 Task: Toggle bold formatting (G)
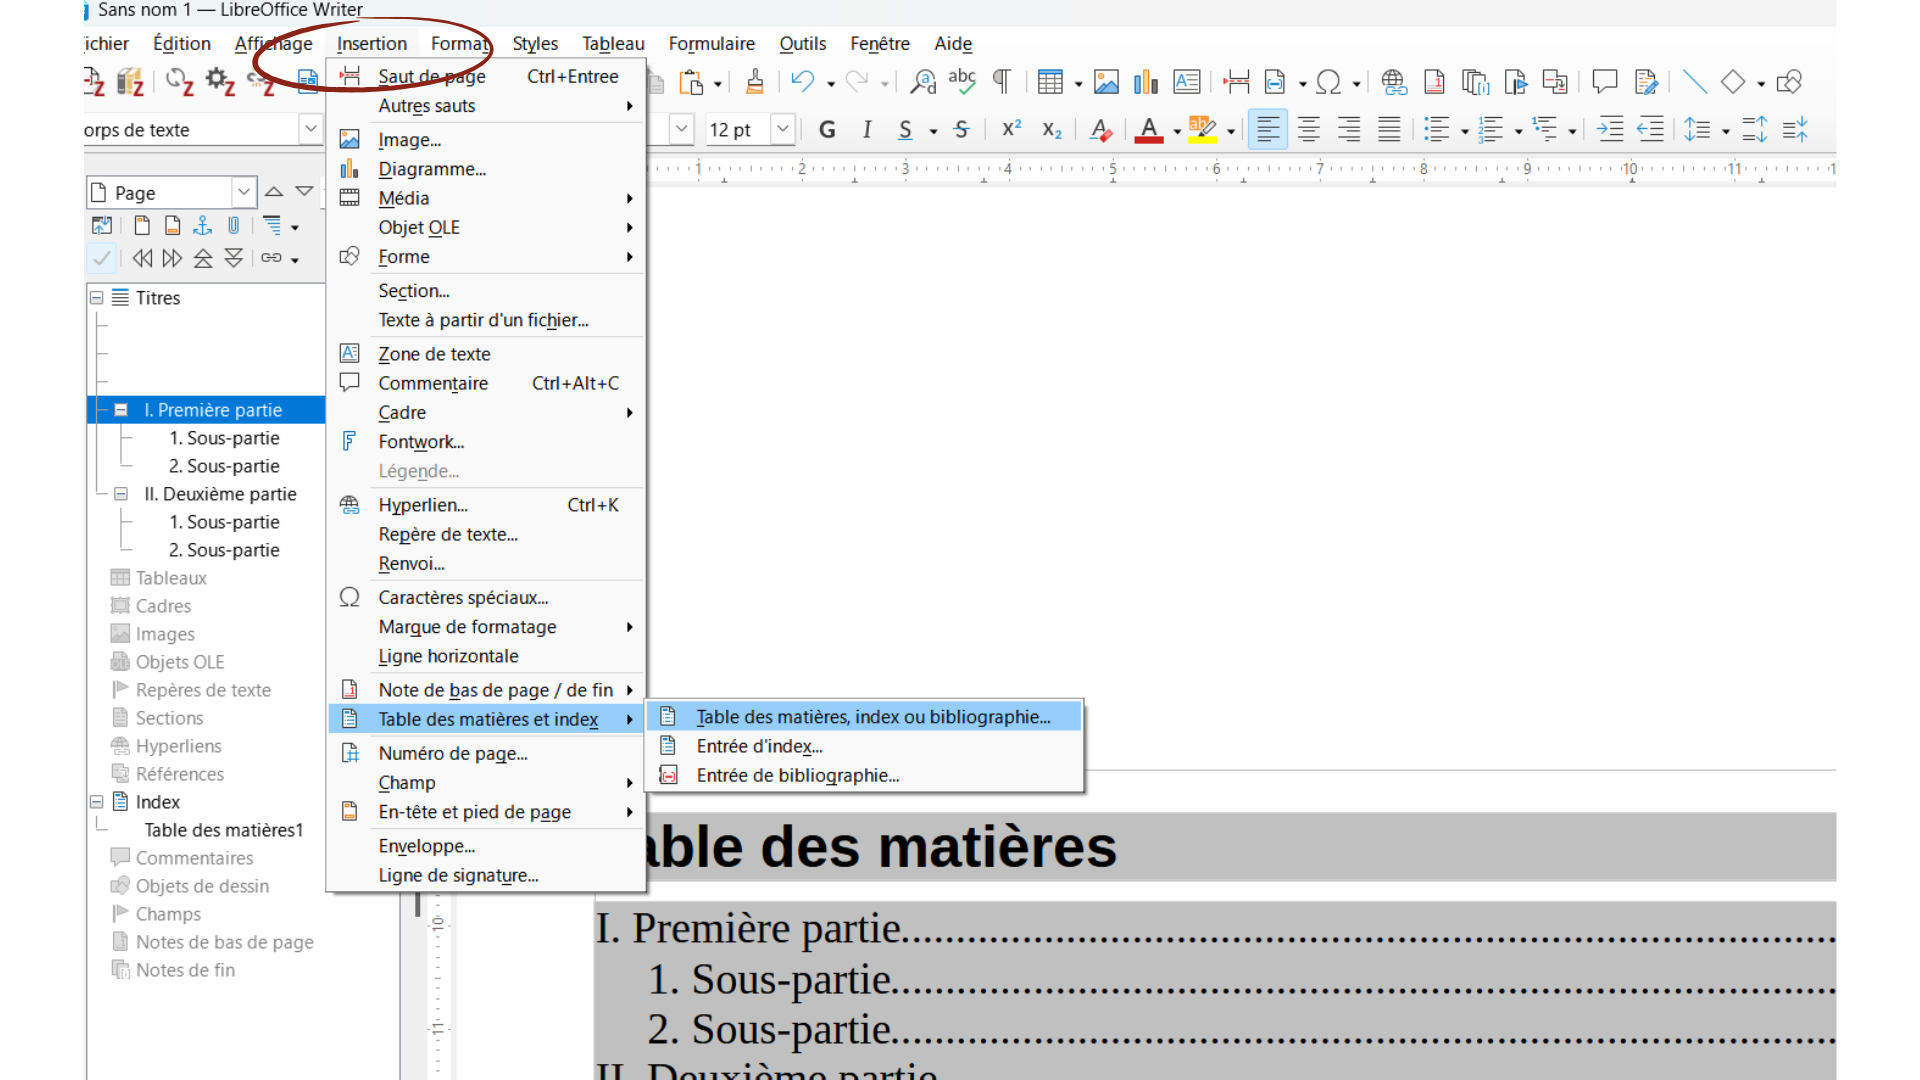click(x=826, y=129)
